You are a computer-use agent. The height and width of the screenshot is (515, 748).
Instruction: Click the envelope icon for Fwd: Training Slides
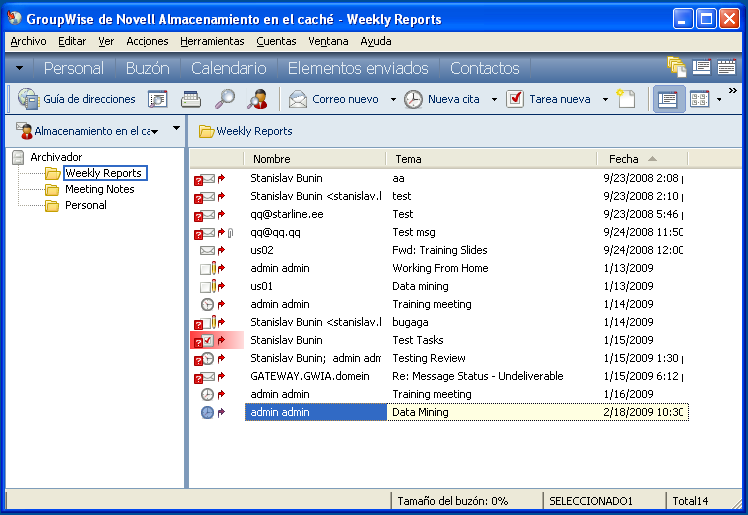click(x=207, y=251)
